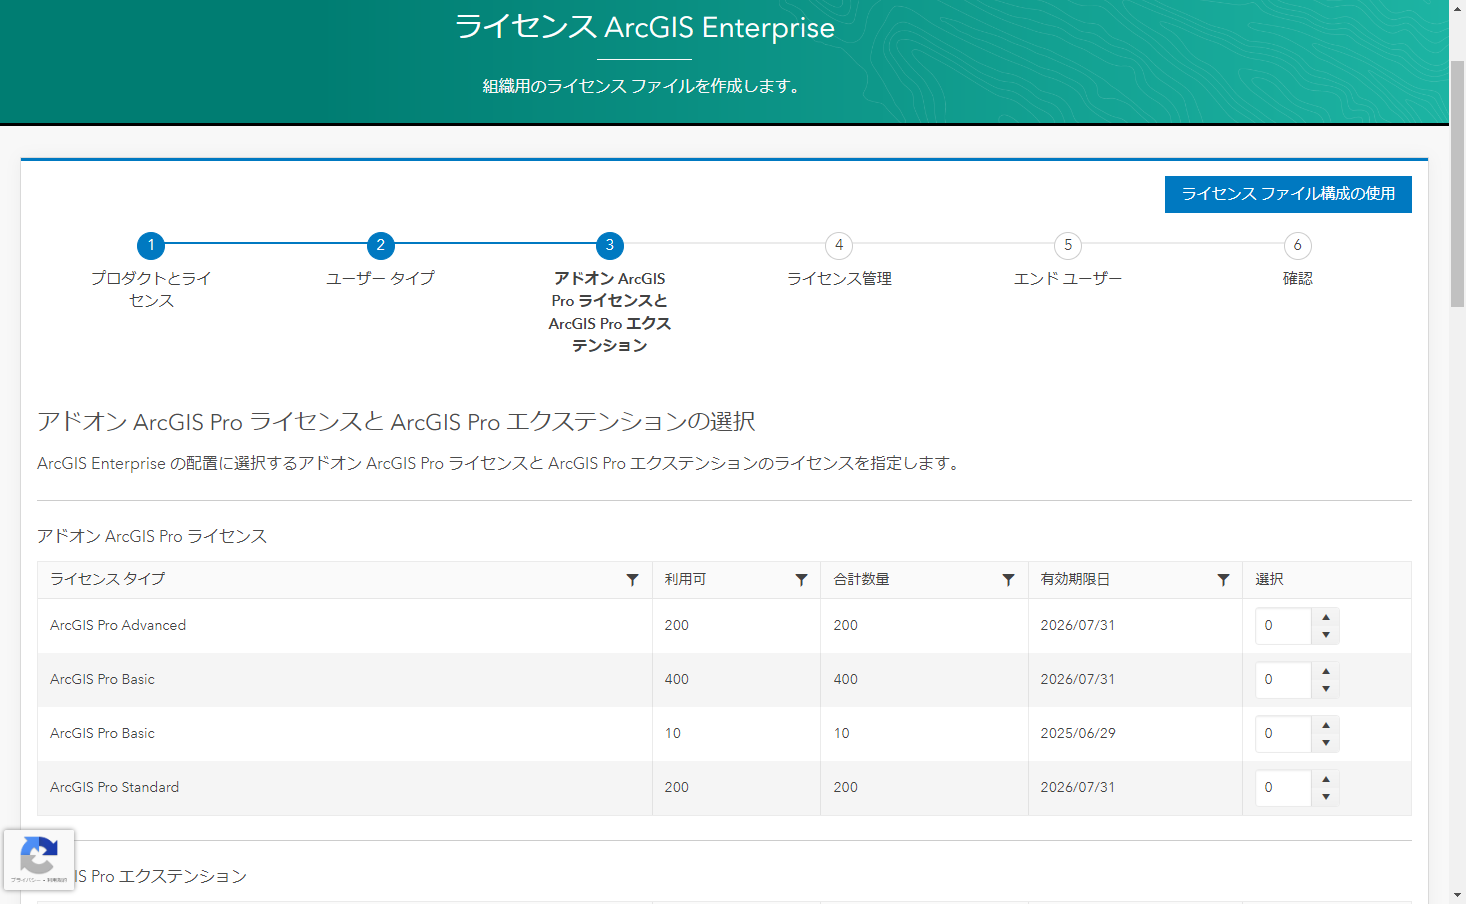Screen dimensions: 1466x904
Task: Click ArcGIS Pro Standard license name
Action: click(114, 787)
